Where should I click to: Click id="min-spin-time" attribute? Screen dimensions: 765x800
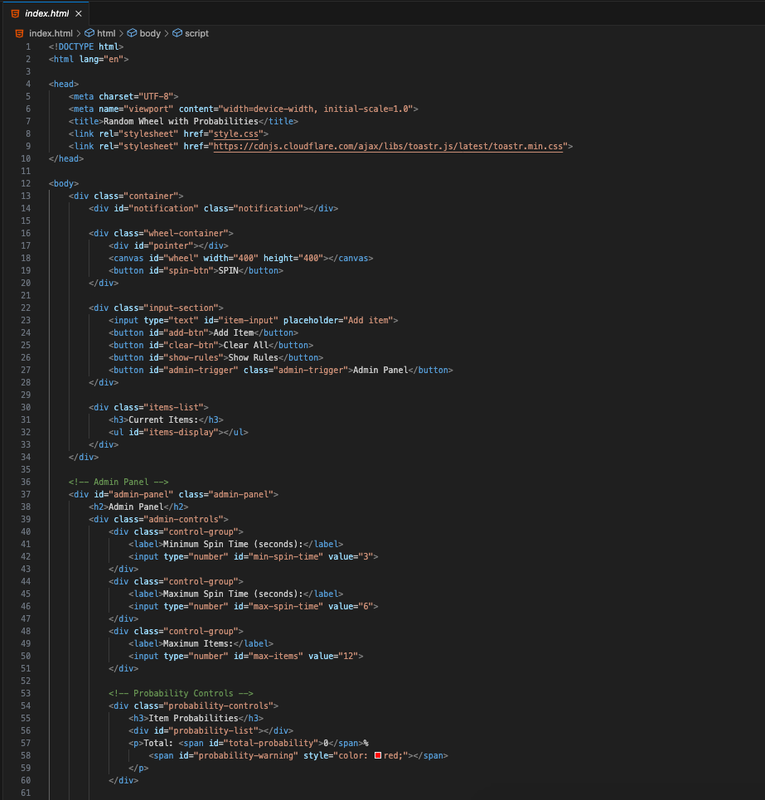(x=278, y=557)
